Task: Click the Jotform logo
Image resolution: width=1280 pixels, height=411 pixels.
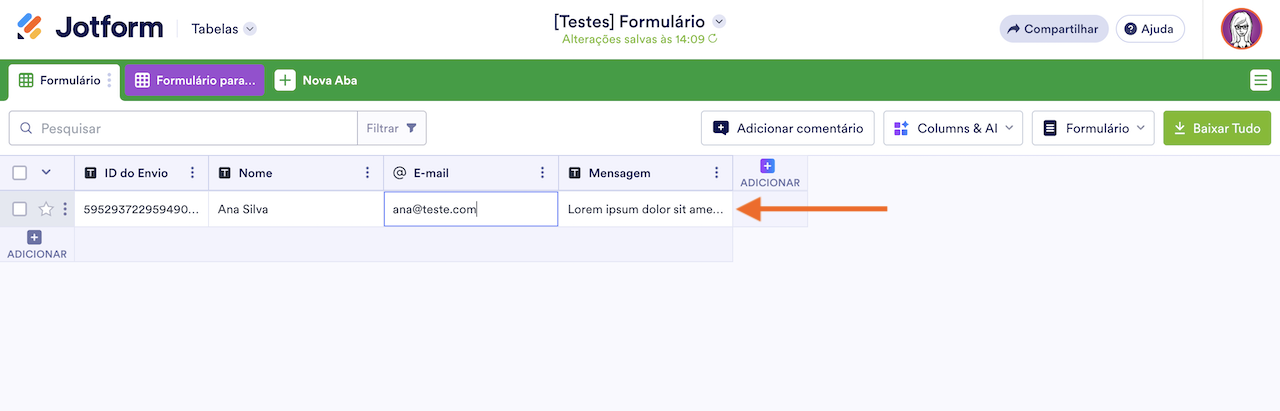Action: coord(89,28)
